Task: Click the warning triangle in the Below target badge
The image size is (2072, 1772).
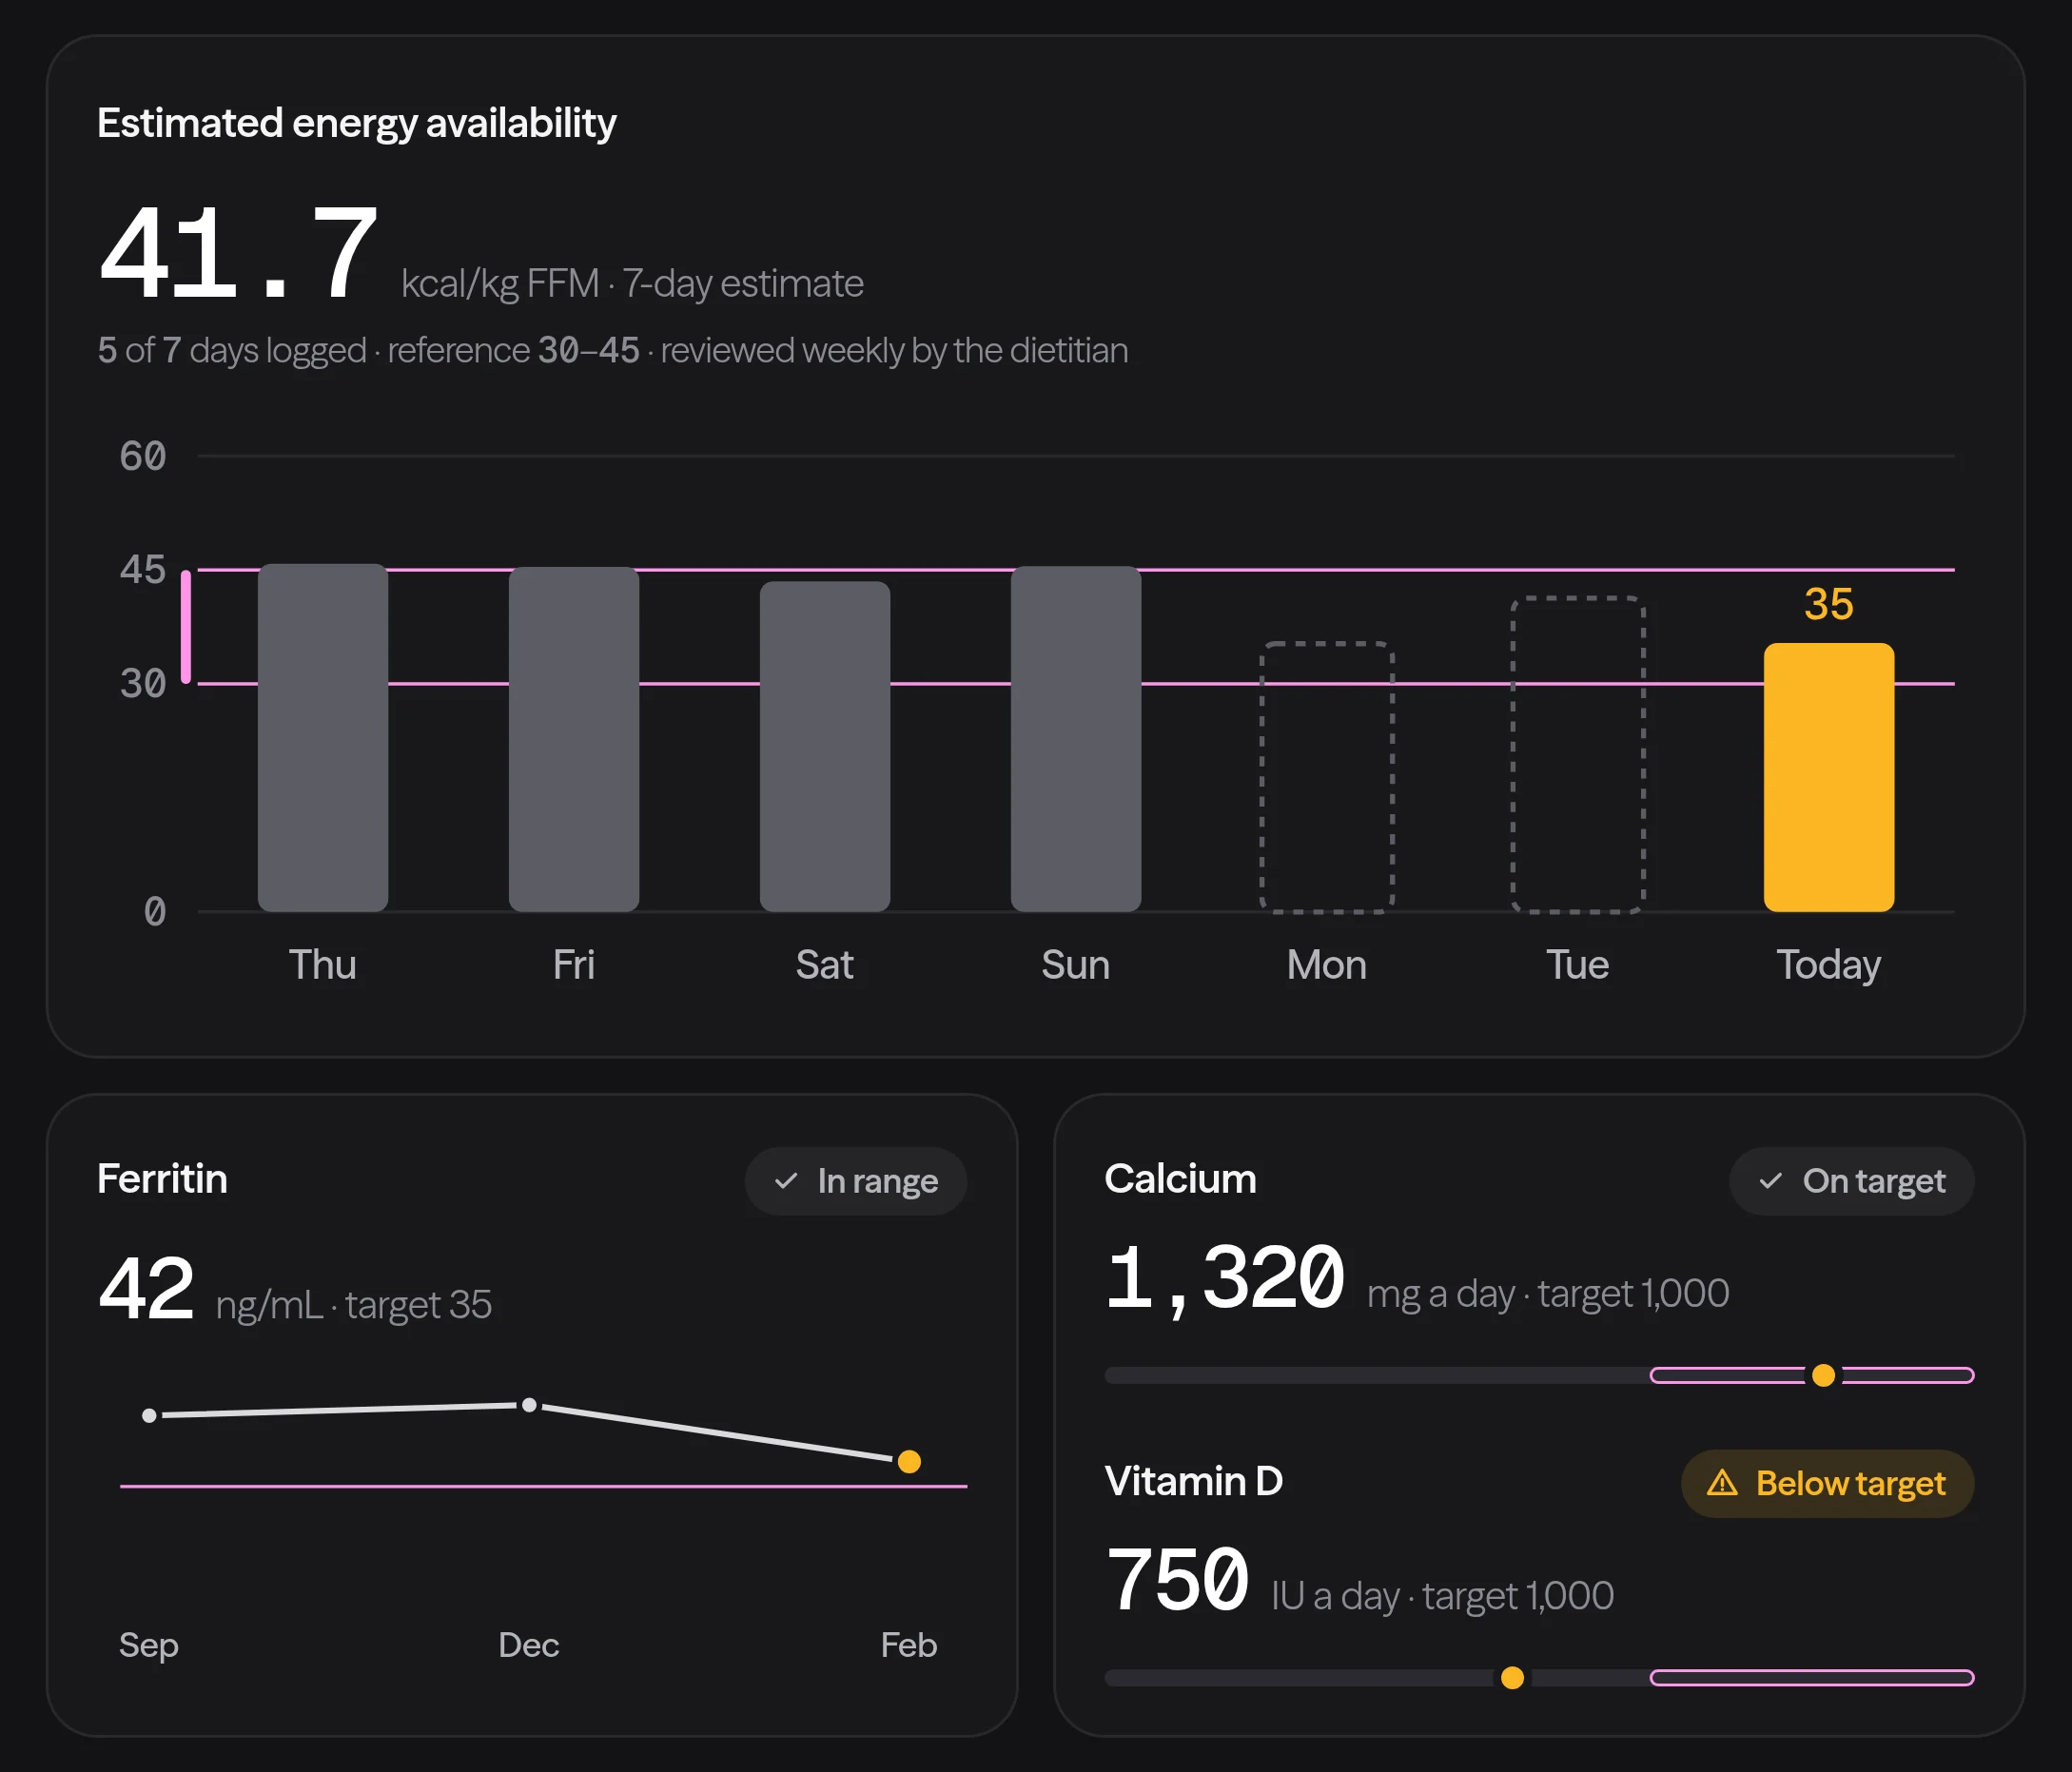Action: pos(1722,1482)
